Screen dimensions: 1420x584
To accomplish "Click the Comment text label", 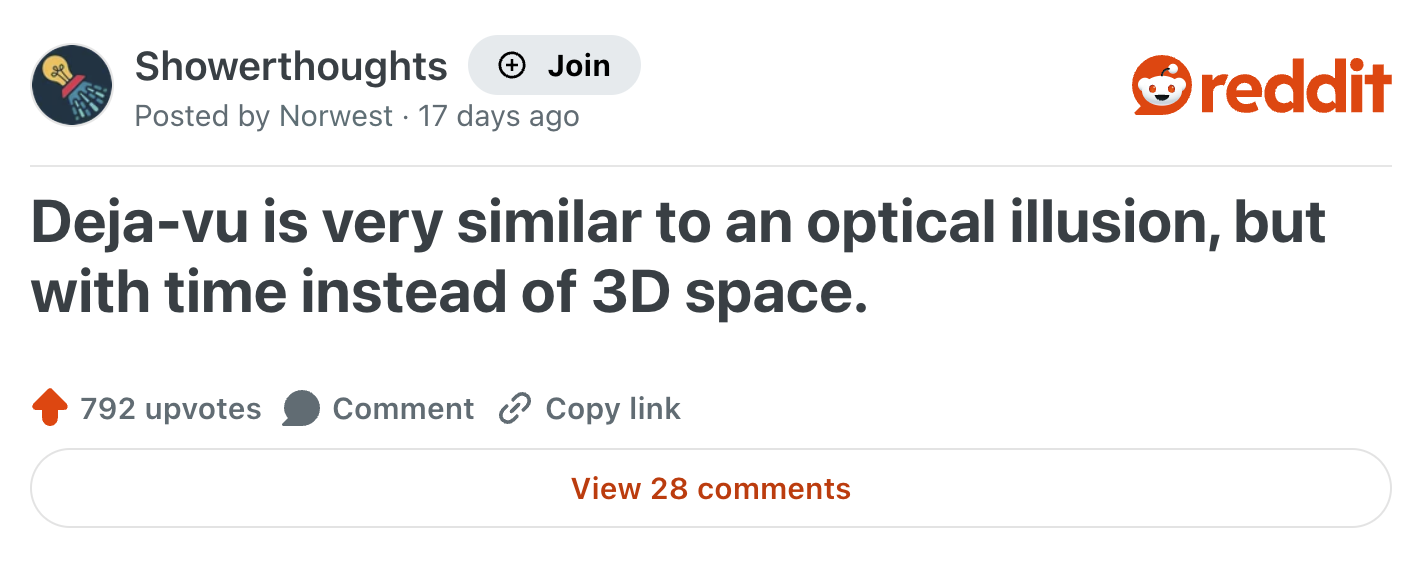I will (404, 408).
